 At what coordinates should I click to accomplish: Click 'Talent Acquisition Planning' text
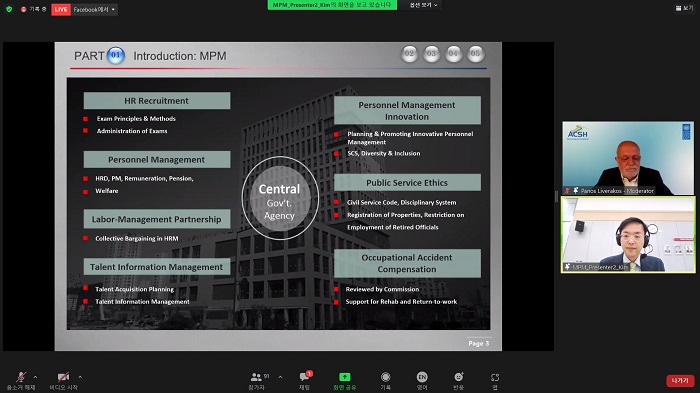(x=134, y=289)
